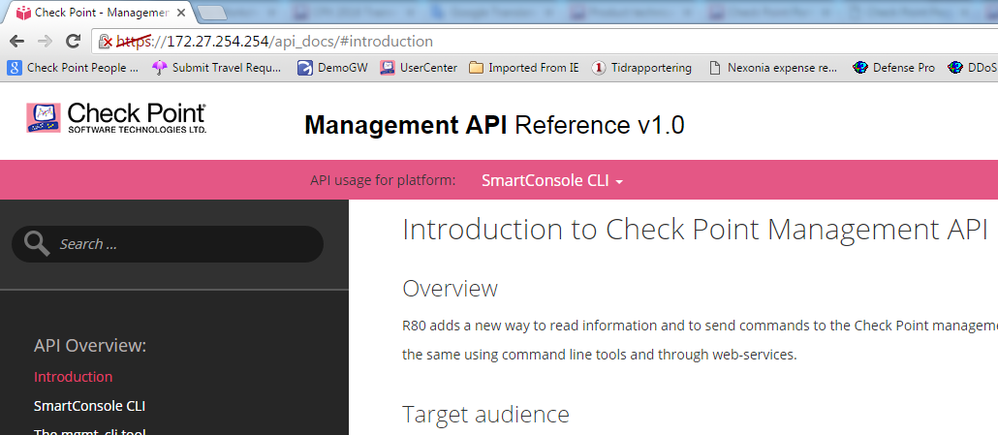Open the Imported From IE bookmarks folder

(x=524, y=68)
